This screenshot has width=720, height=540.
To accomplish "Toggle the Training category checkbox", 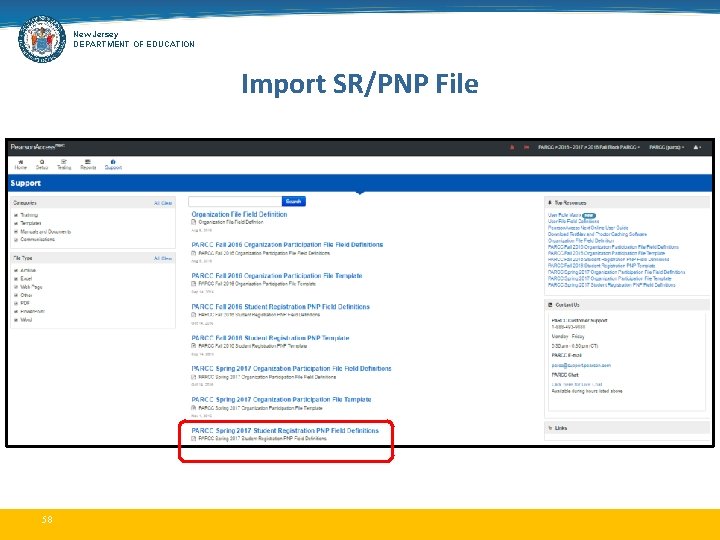I will tap(16, 215).
